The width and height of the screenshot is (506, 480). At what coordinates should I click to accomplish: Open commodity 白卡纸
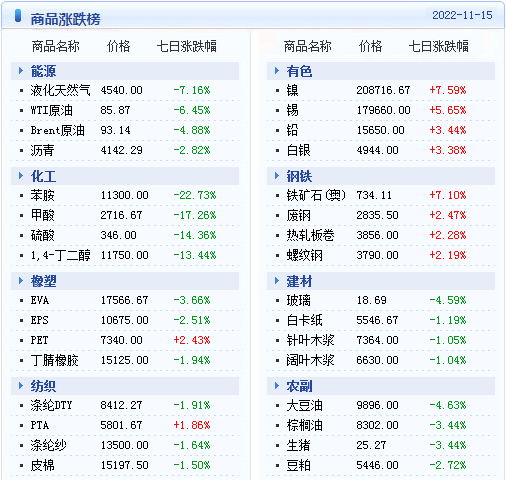click(x=304, y=320)
